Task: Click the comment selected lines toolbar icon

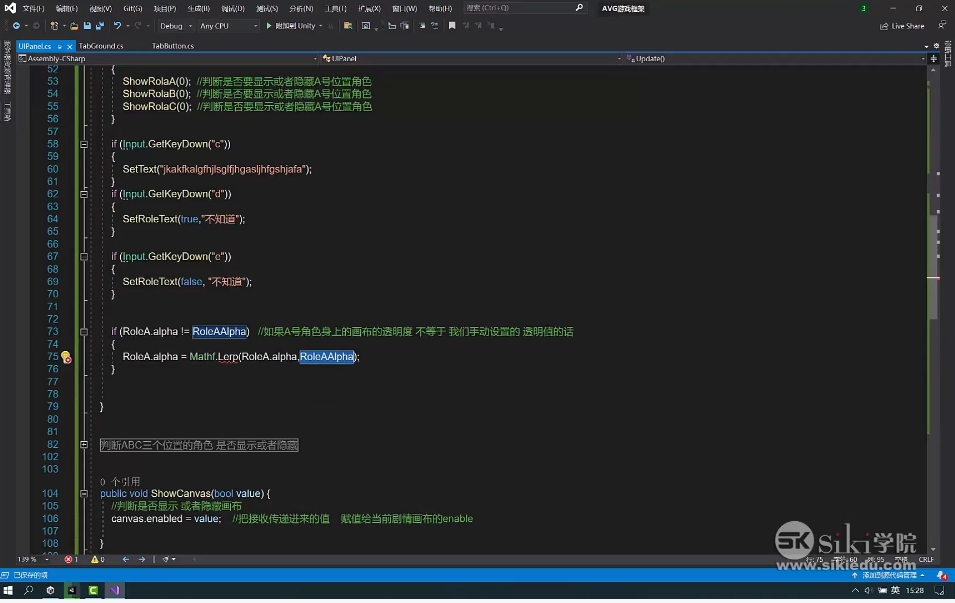Action: point(422,26)
